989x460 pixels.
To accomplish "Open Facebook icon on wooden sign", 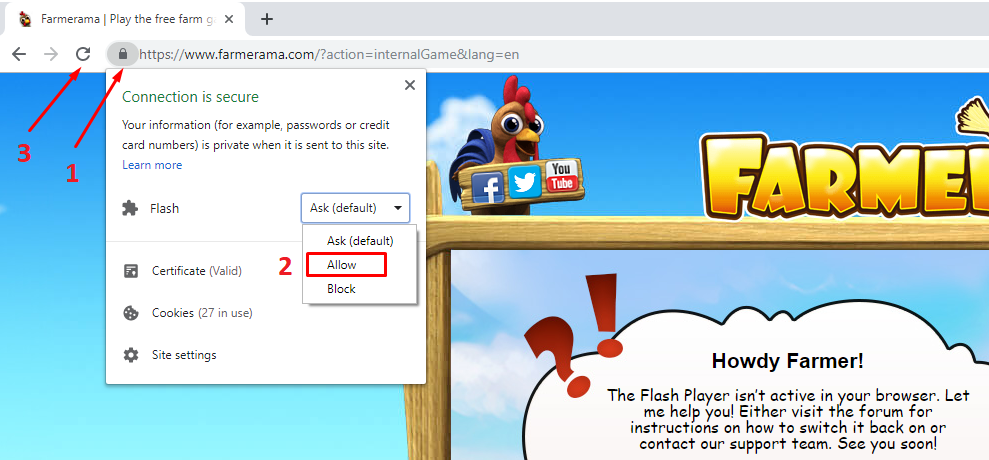I will click(x=487, y=185).
